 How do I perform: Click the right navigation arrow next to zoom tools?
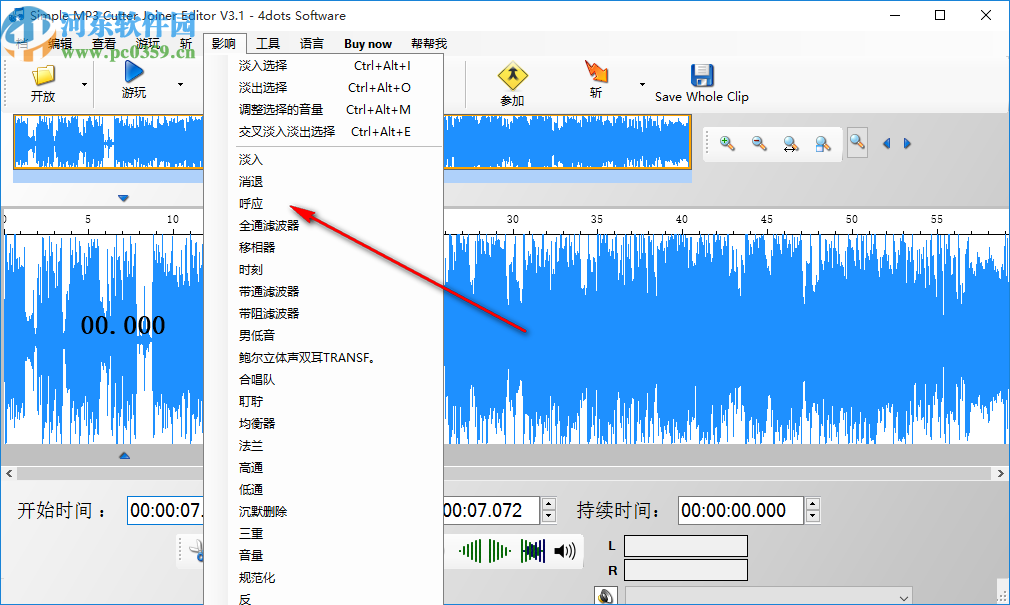pyautogui.click(x=908, y=143)
